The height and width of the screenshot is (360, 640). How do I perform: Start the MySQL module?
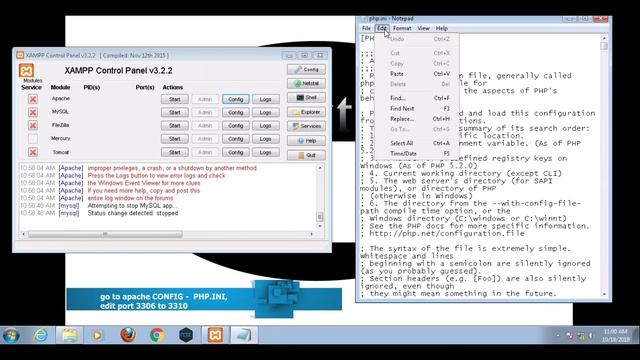click(175, 112)
